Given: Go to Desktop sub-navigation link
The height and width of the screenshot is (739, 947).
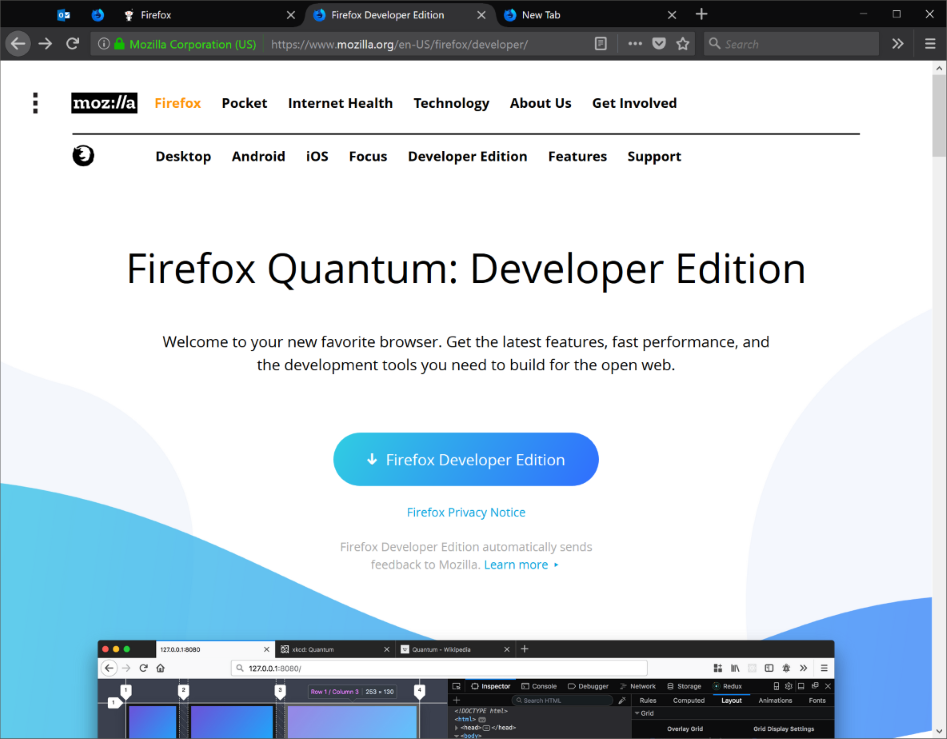Looking at the screenshot, I should point(183,156).
